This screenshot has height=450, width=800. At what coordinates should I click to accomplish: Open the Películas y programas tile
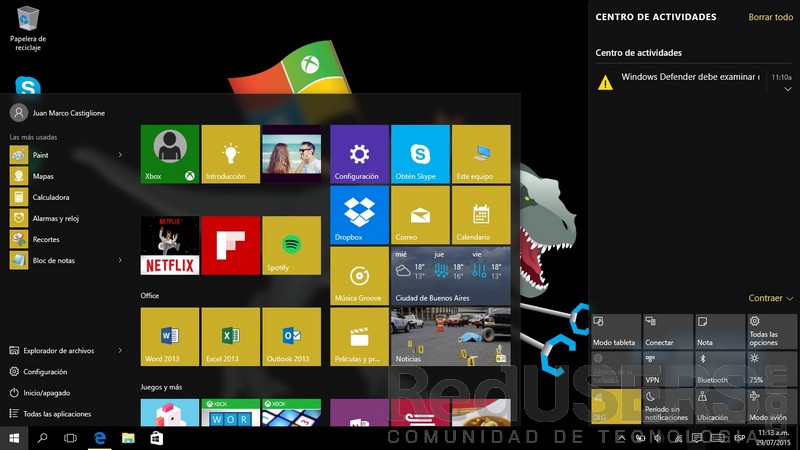[359, 337]
